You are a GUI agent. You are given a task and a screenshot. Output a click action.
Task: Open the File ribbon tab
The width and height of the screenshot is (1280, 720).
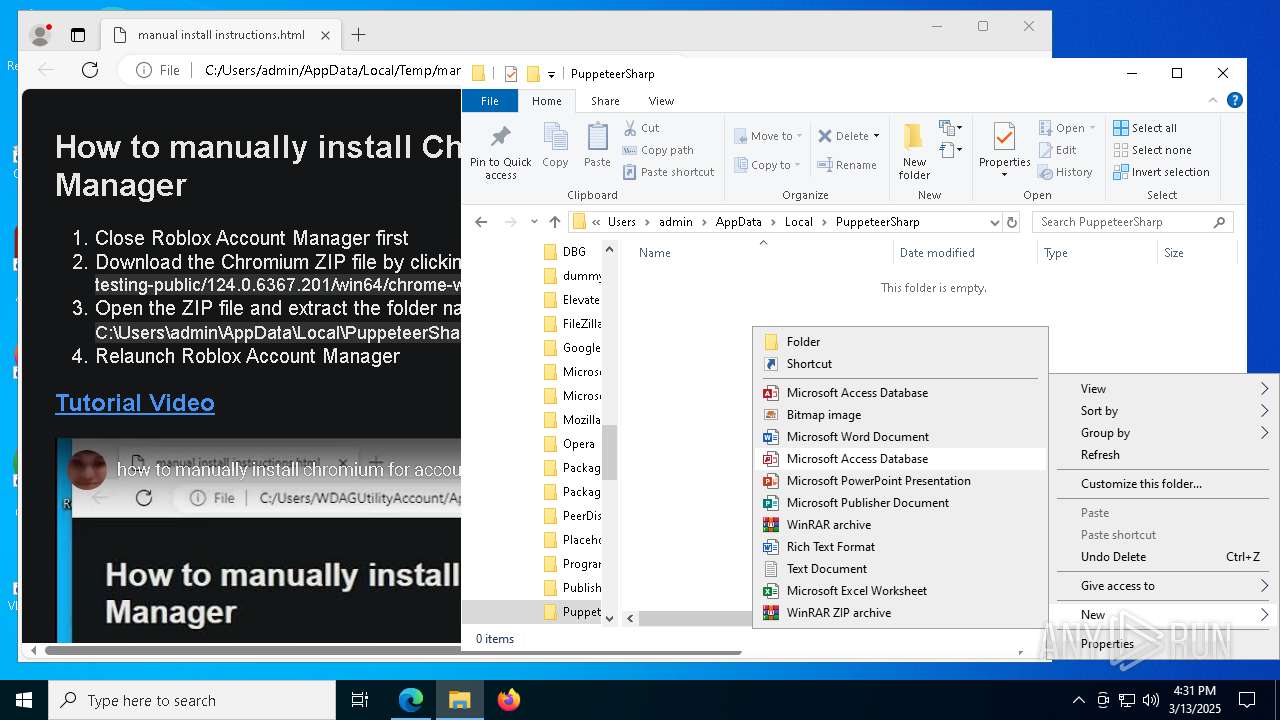click(x=490, y=101)
